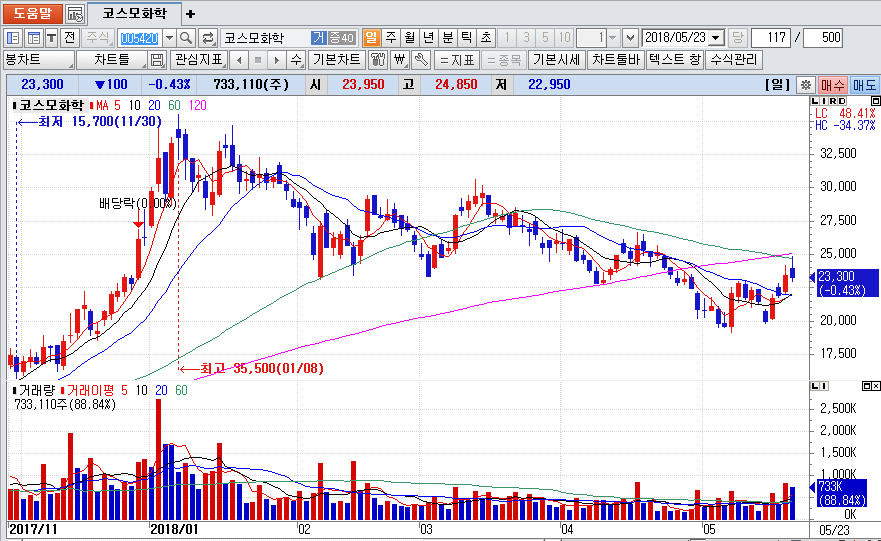
Task: Open the 수식관리 formula manager button
Action: pos(735,59)
